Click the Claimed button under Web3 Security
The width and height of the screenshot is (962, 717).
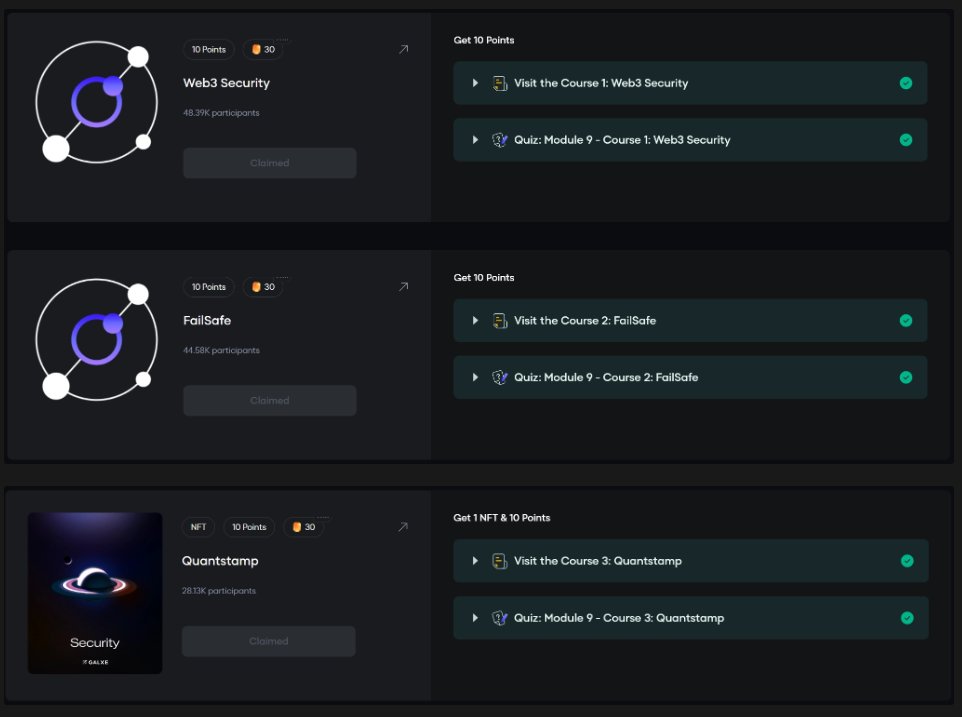point(269,163)
